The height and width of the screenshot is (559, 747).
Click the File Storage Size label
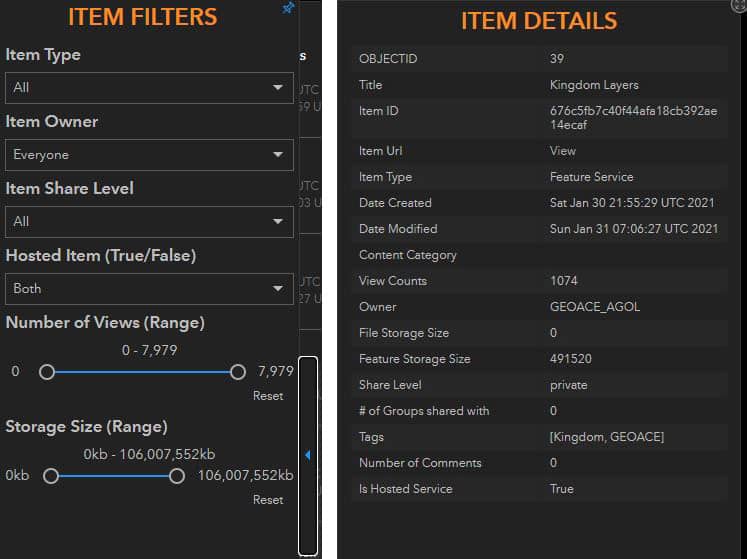(404, 333)
